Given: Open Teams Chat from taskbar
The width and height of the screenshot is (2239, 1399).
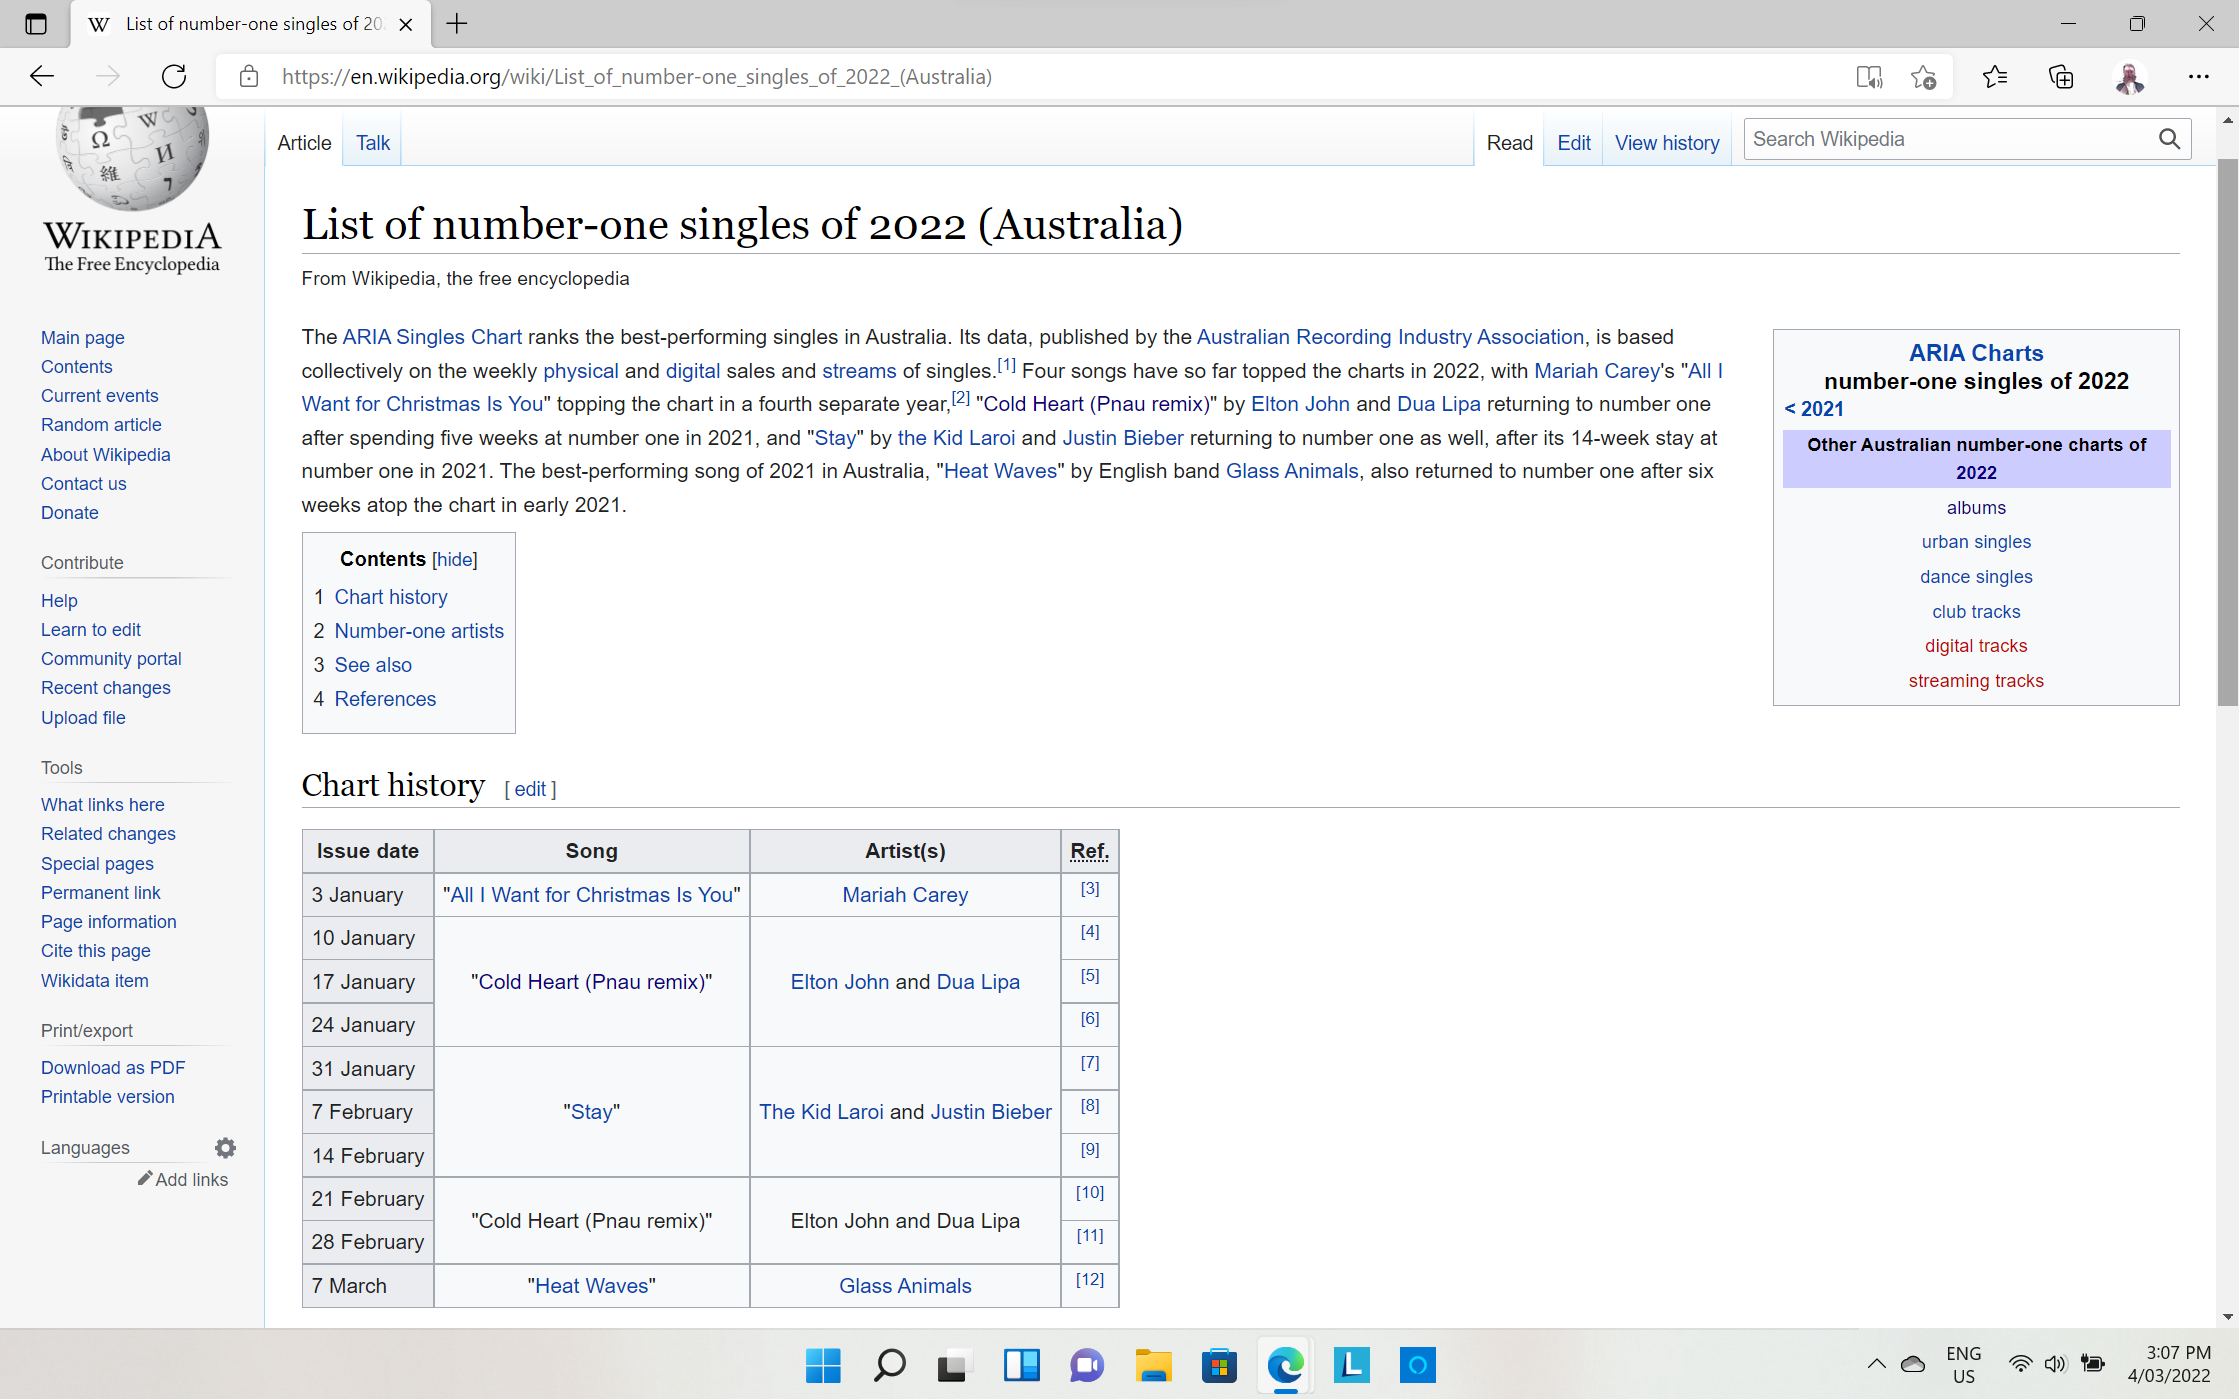Looking at the screenshot, I should 1087,1365.
